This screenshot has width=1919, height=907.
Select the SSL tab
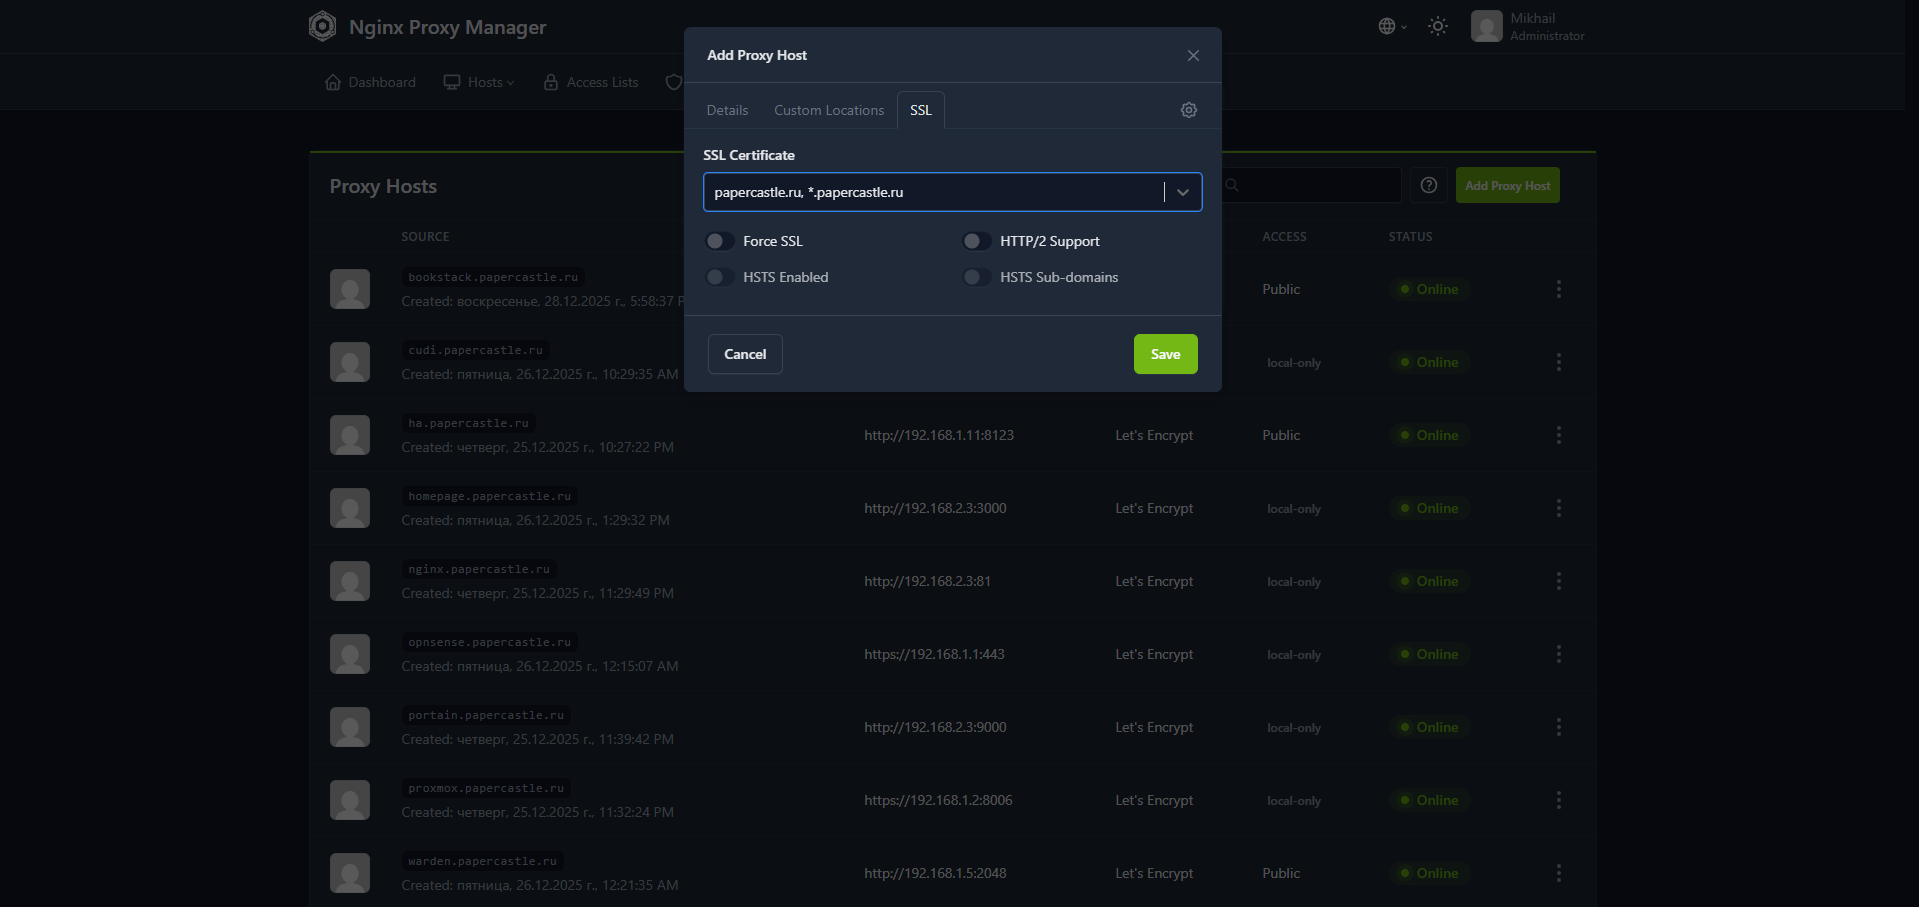click(921, 110)
